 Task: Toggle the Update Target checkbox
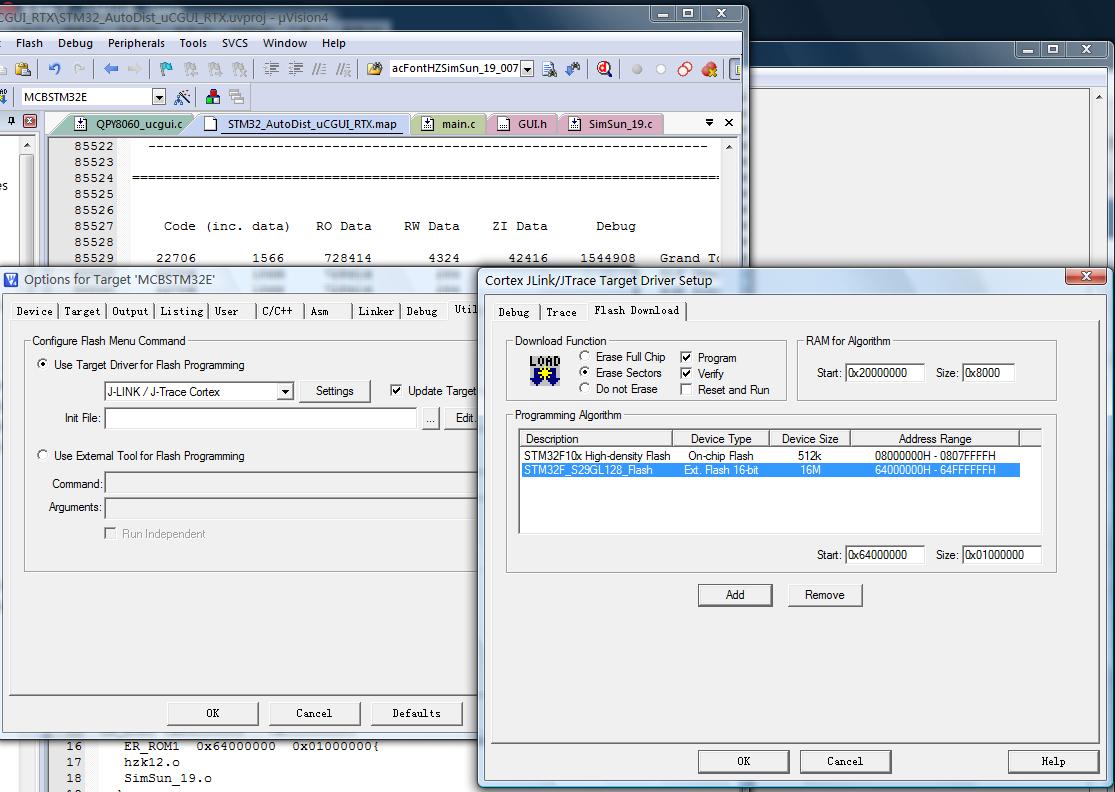click(396, 390)
